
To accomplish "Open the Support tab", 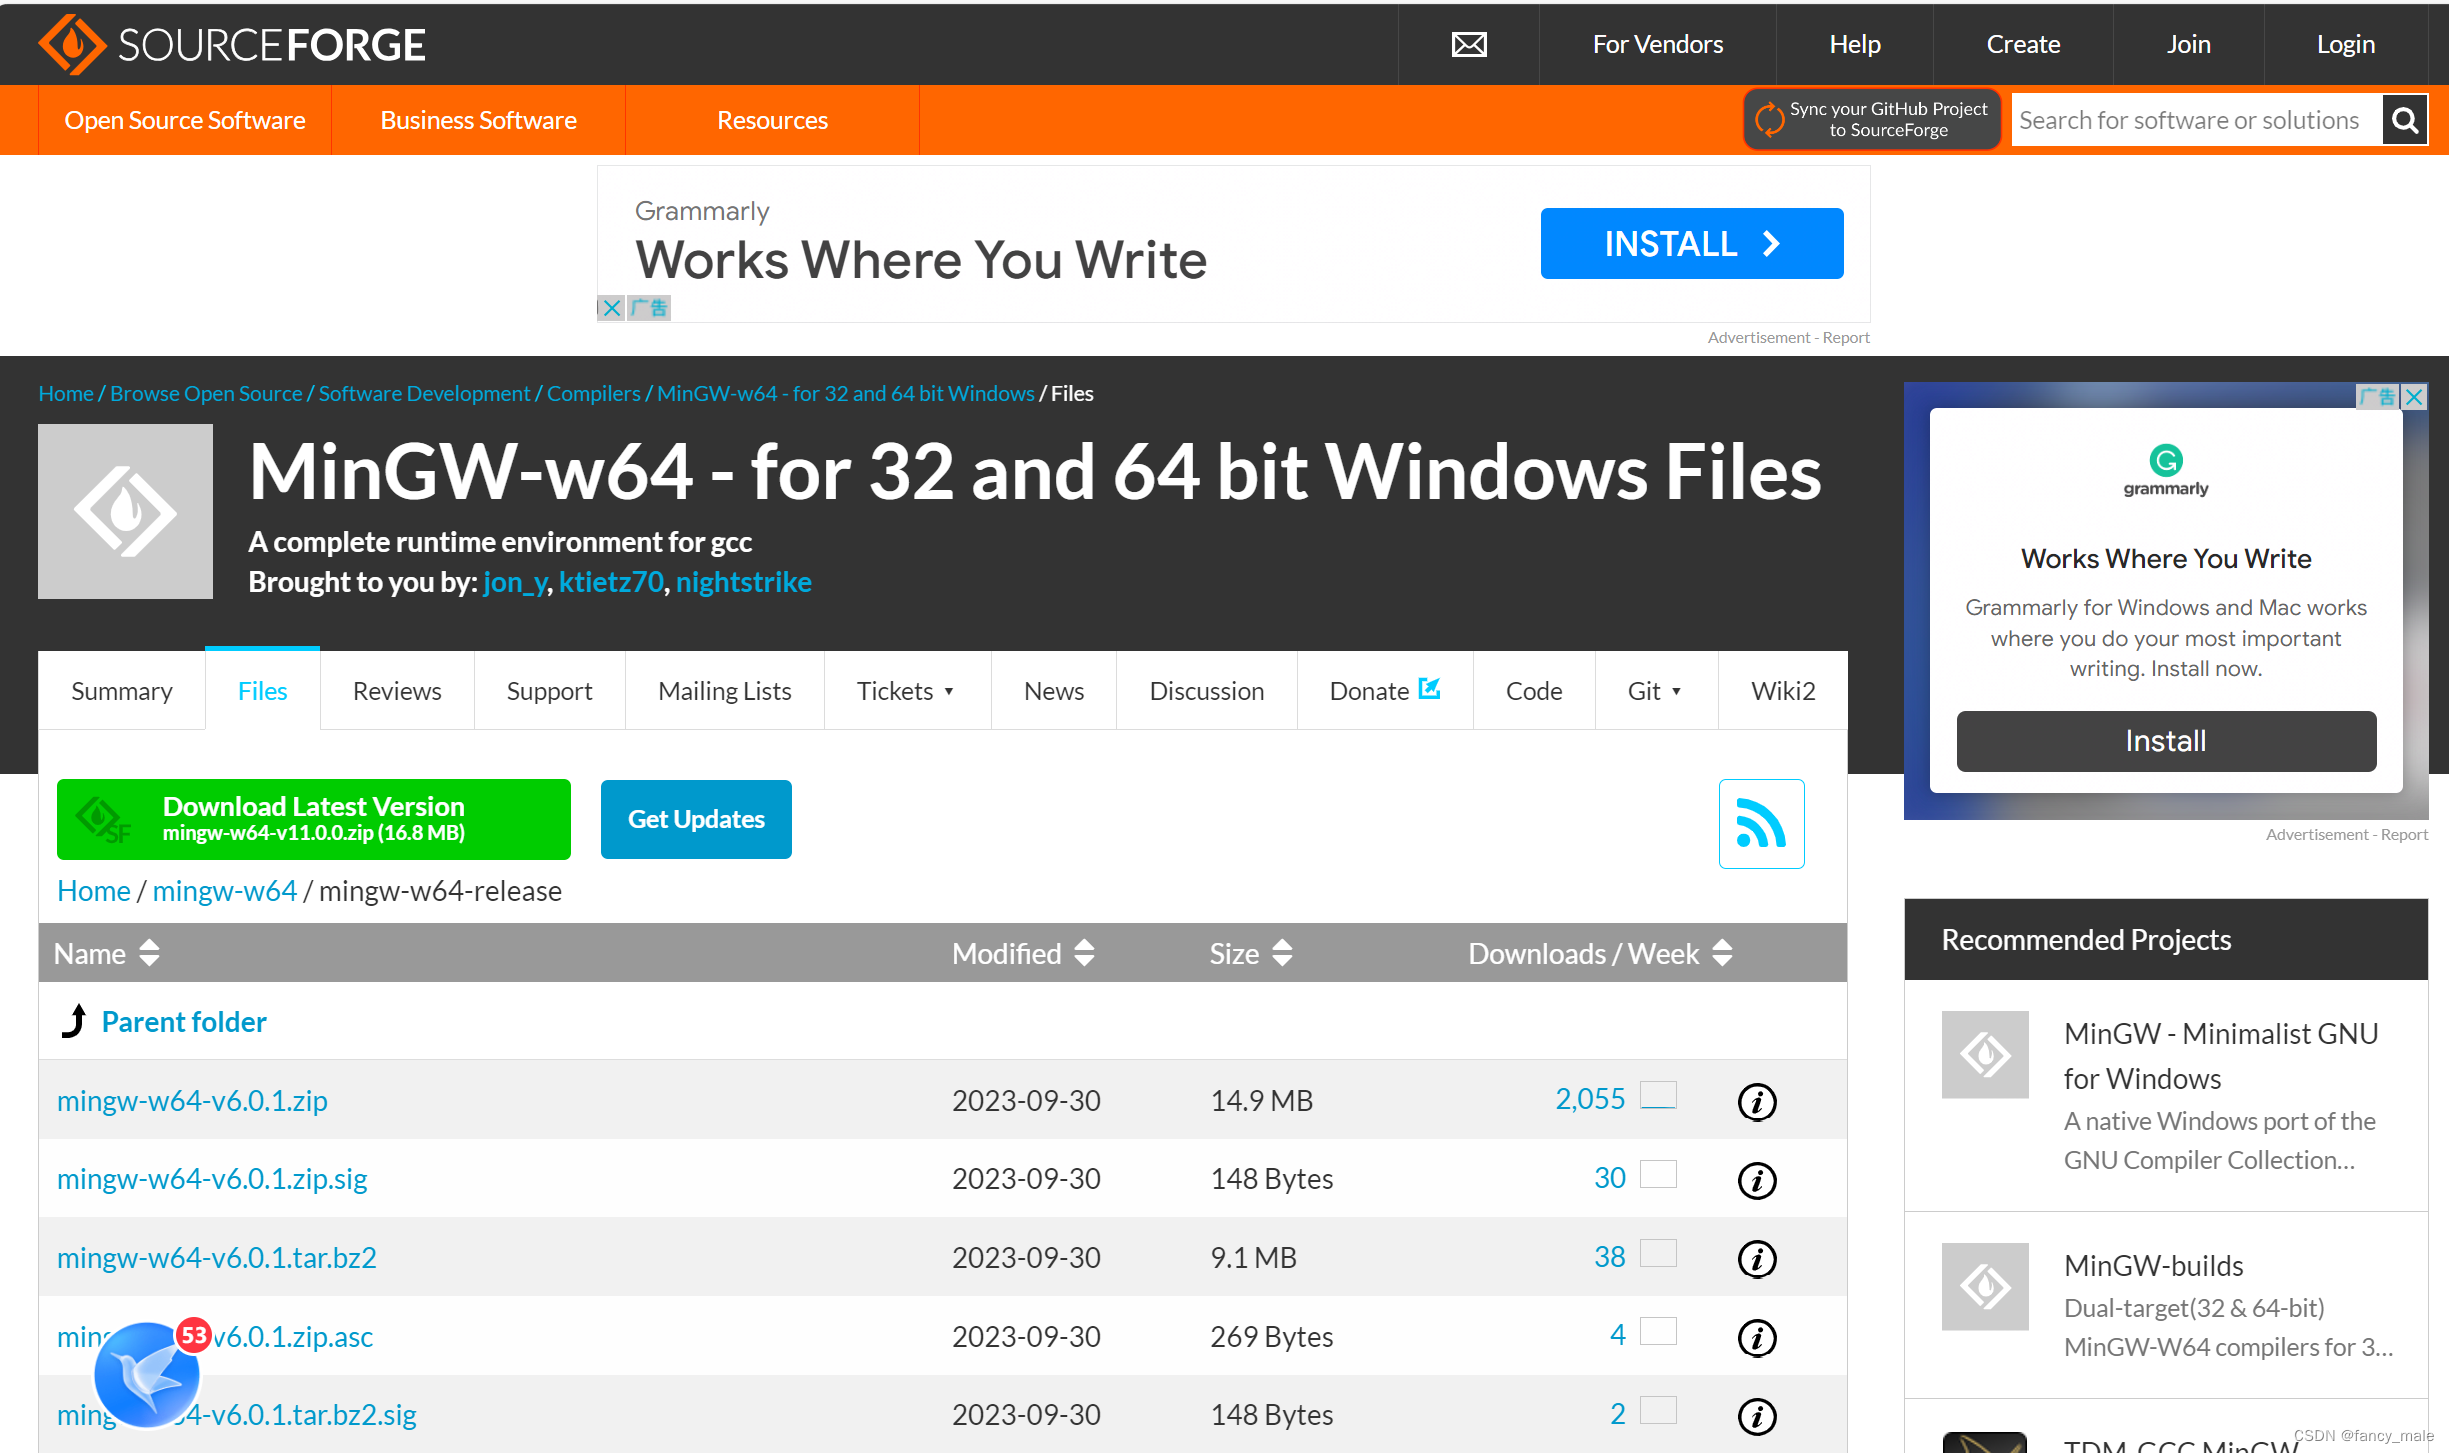I will (x=549, y=691).
